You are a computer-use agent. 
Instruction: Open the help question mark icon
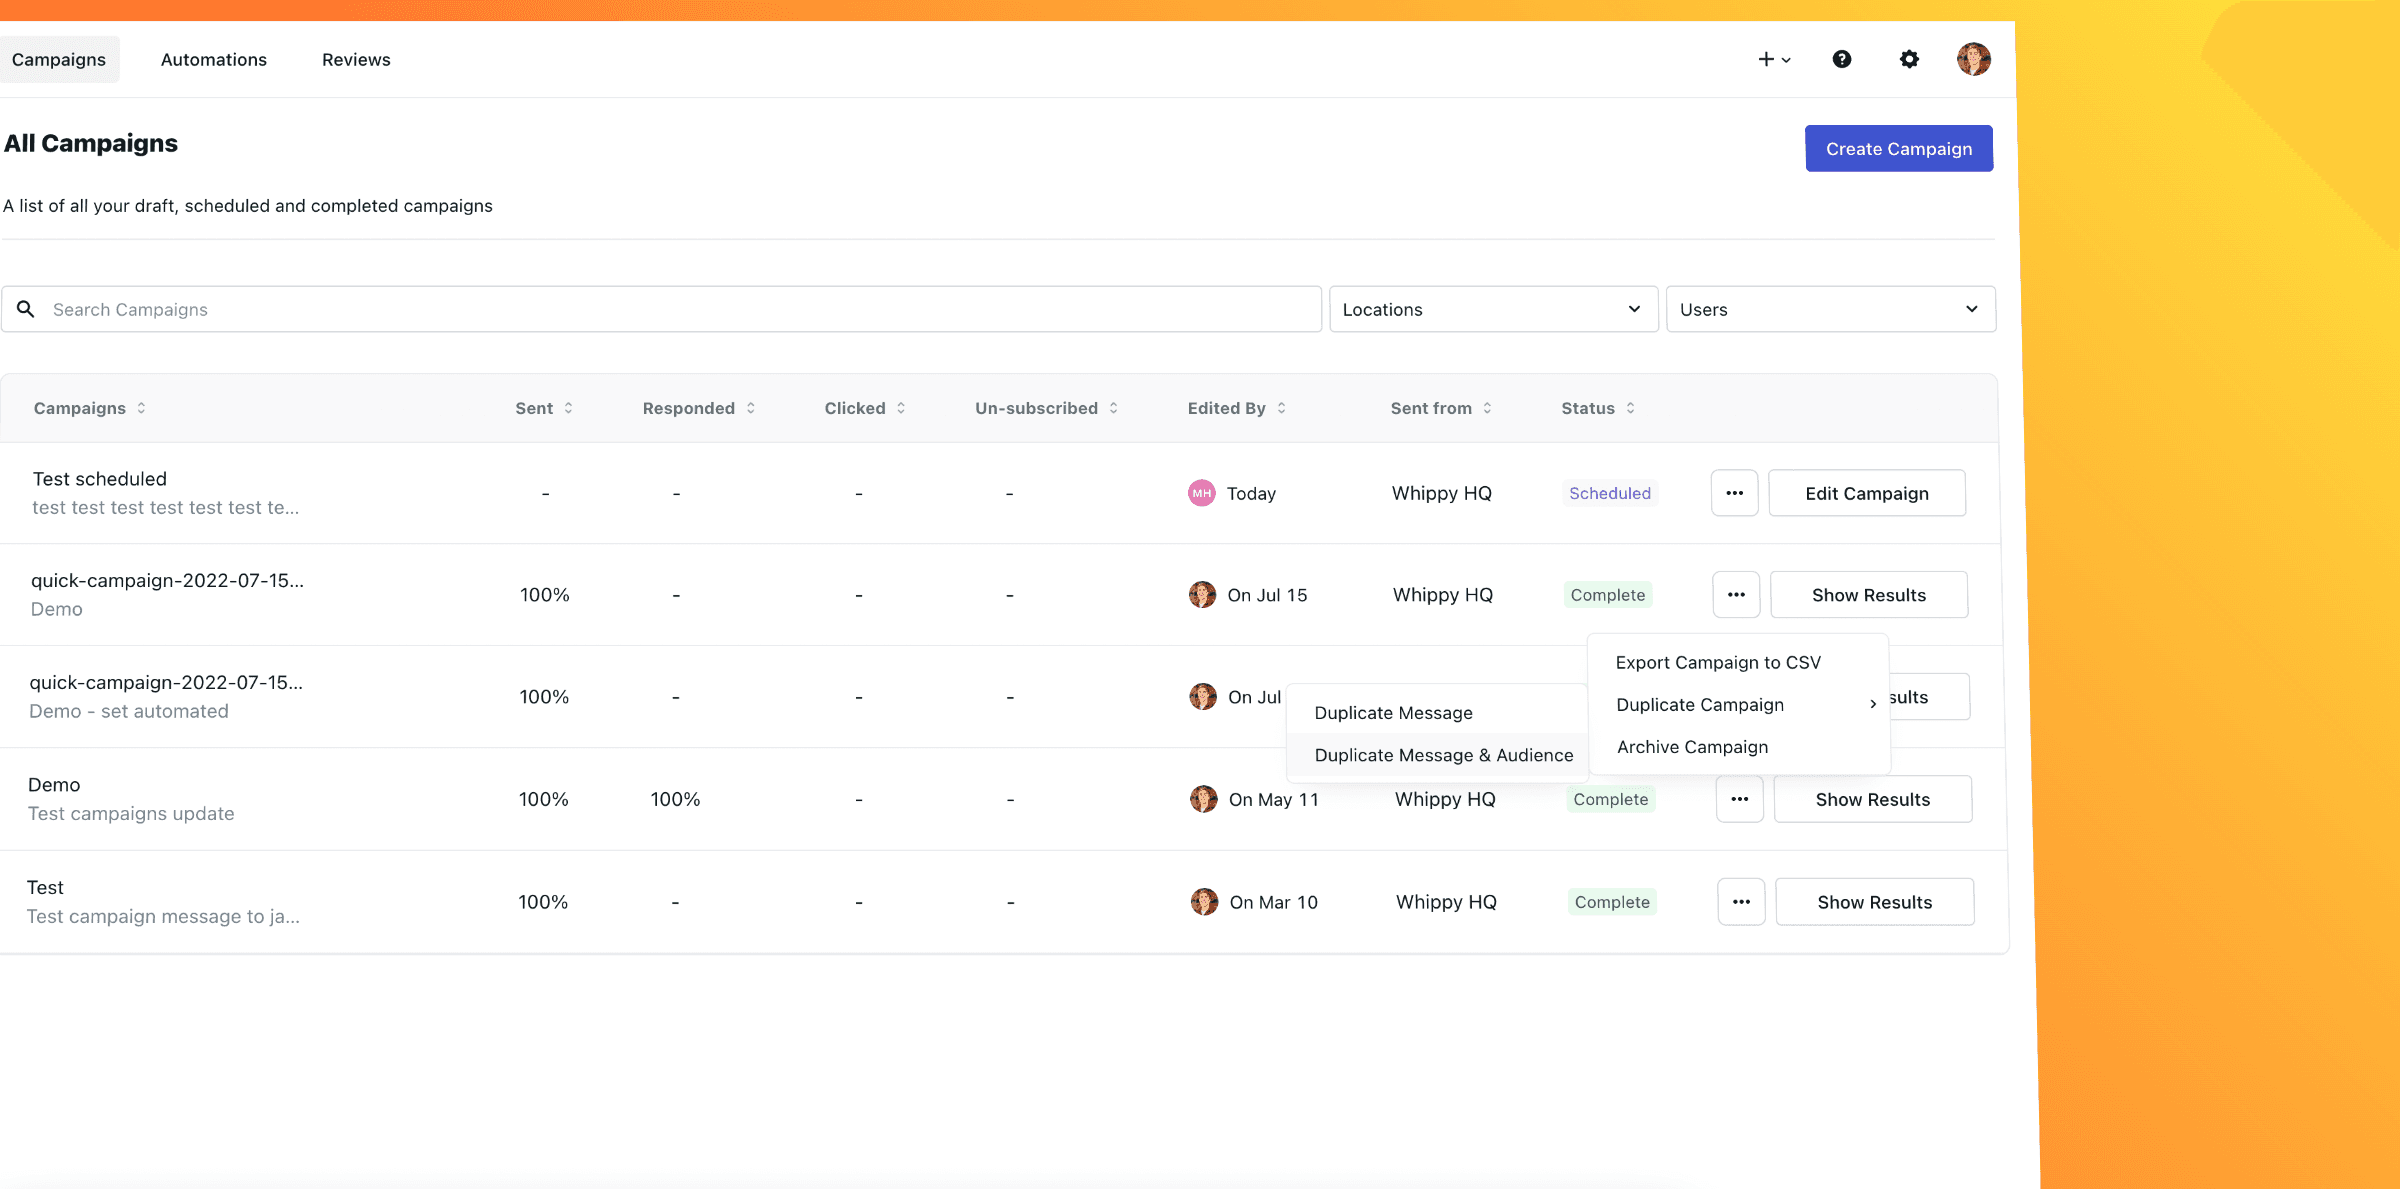[1841, 59]
